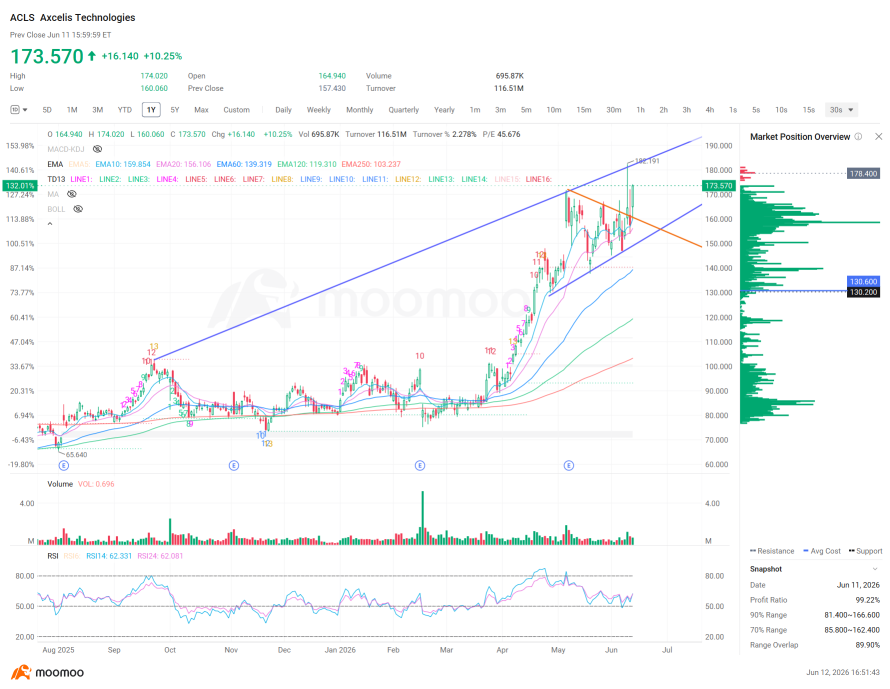Open the May earnings event marker
Screen dimensions: 890x689
pos(569,465)
